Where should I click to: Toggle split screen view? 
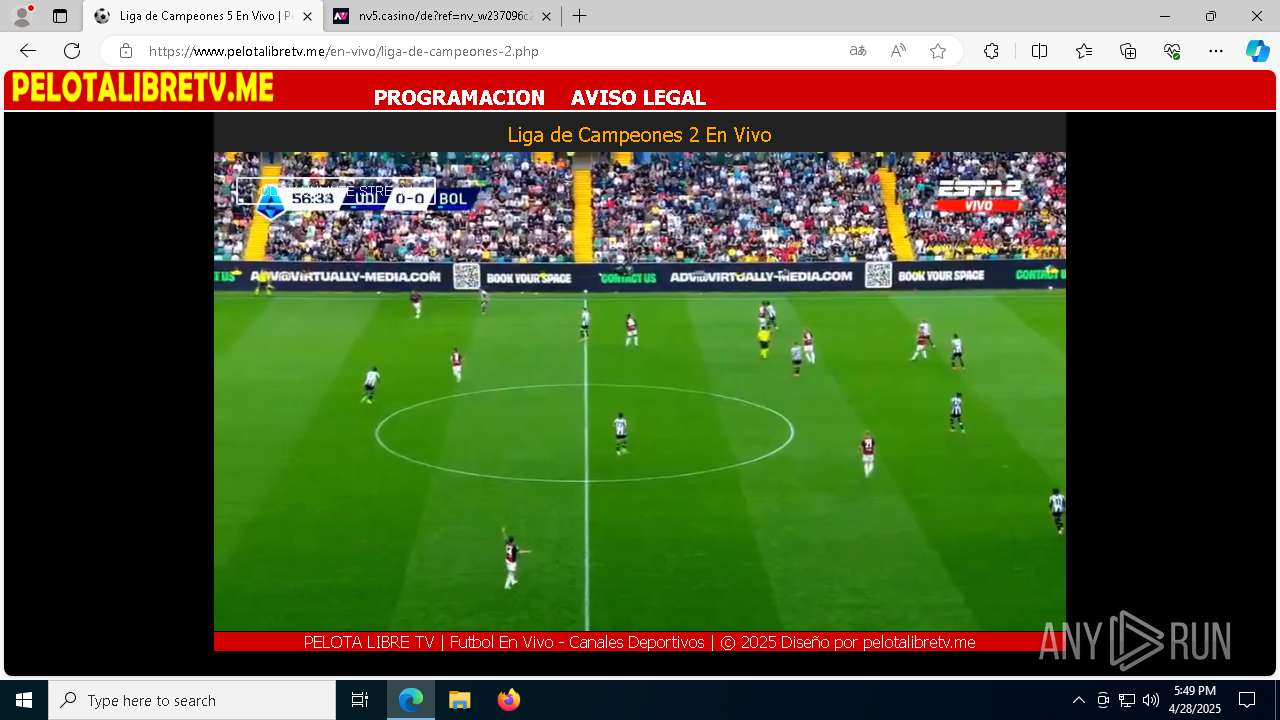[x=1039, y=51]
